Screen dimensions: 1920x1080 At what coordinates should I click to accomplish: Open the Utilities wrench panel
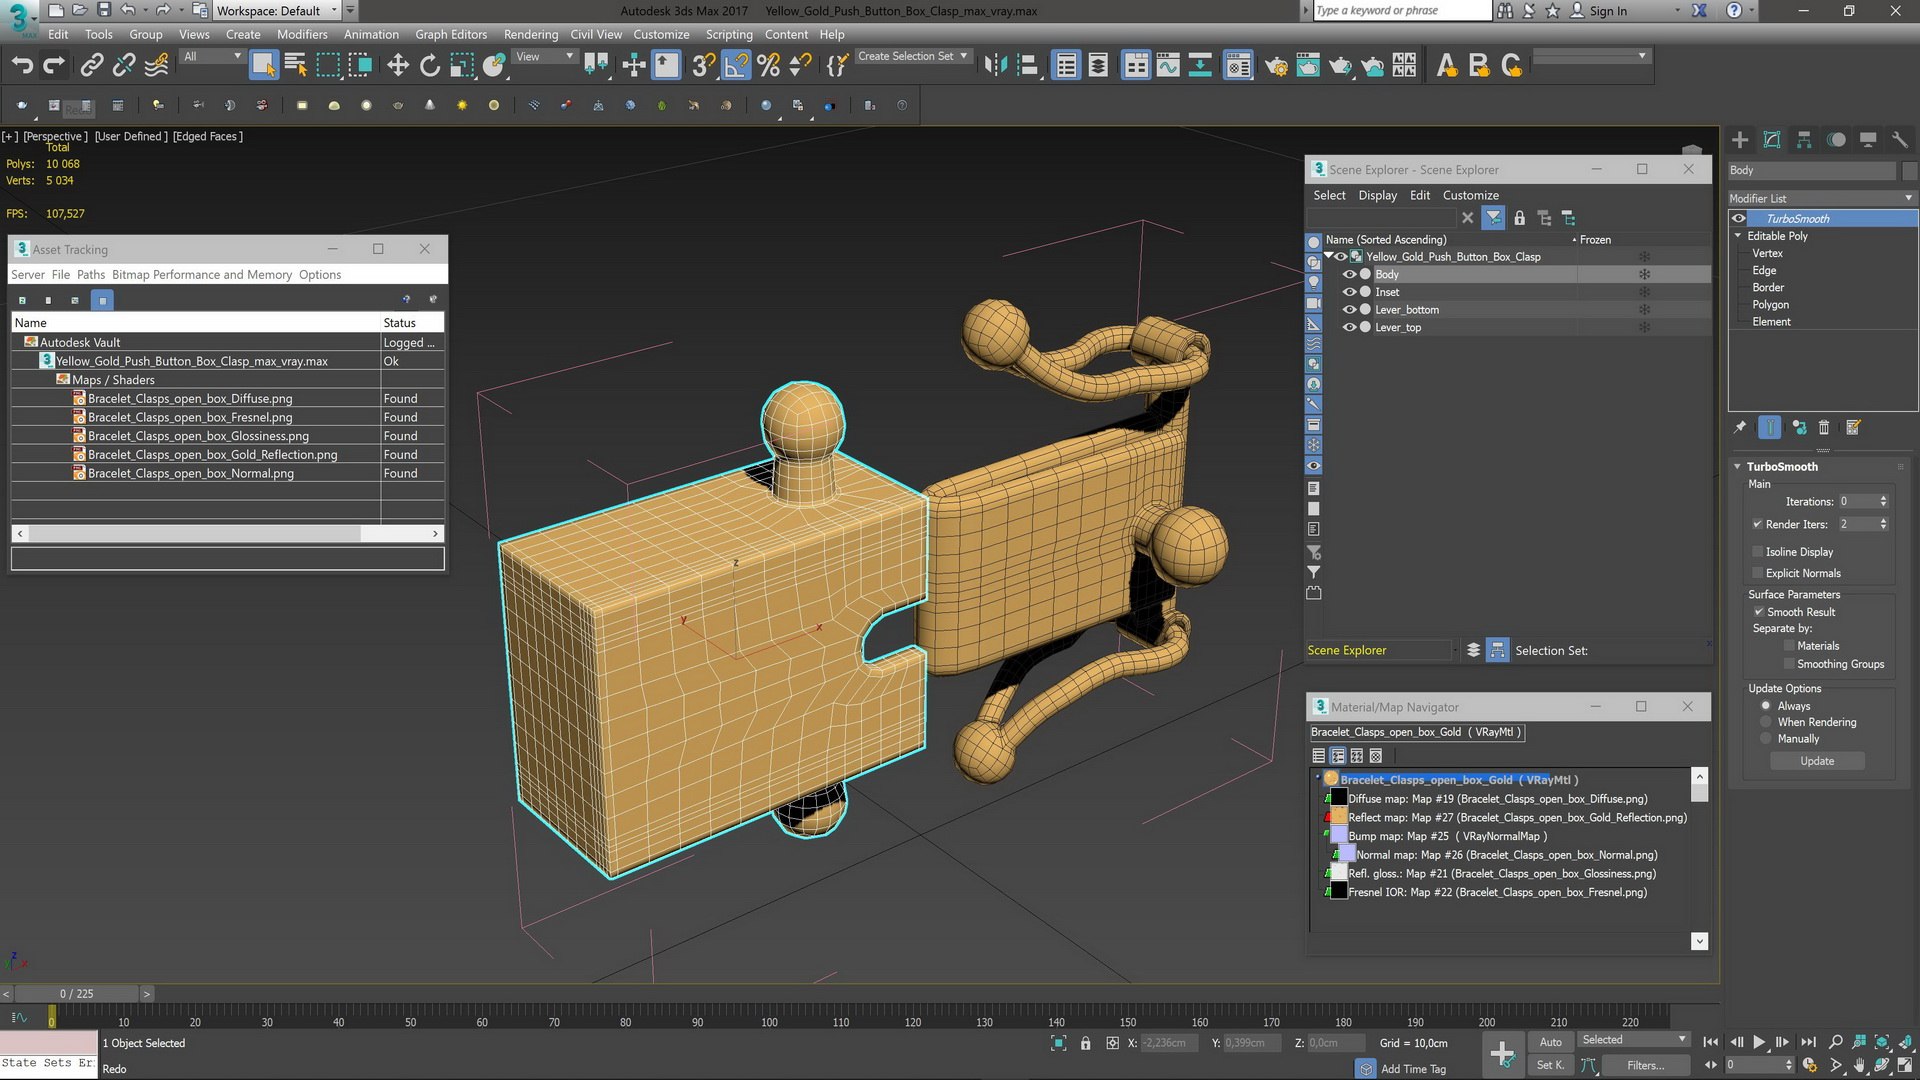click(x=1900, y=140)
